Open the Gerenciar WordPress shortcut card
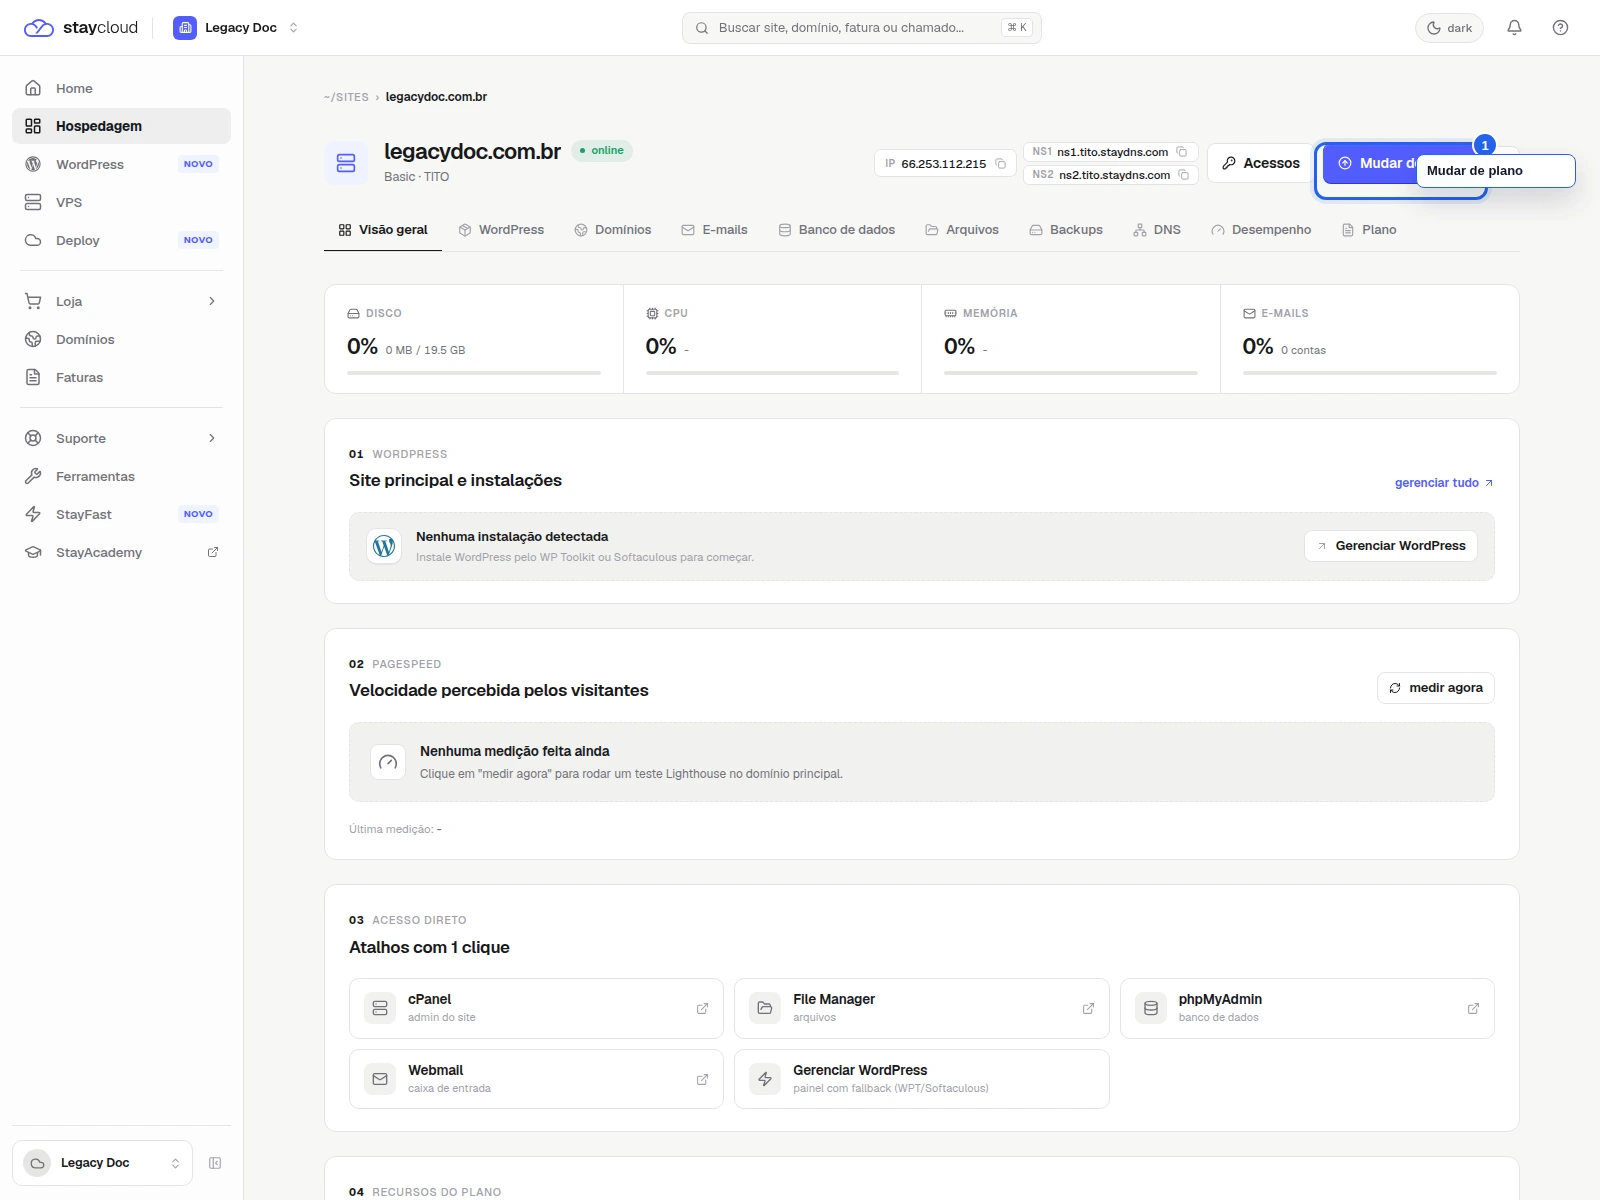Image resolution: width=1600 pixels, height=1200 pixels. point(921,1079)
